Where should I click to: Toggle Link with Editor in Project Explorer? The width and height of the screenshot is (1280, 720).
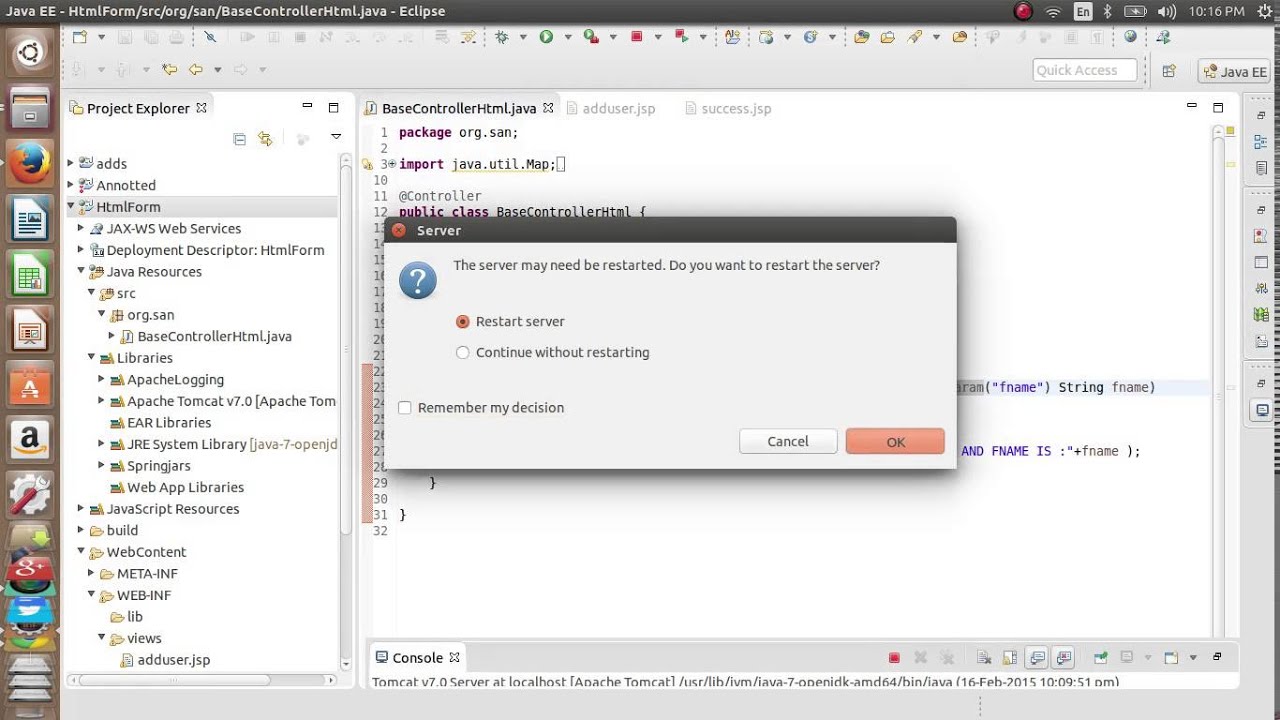(265, 139)
